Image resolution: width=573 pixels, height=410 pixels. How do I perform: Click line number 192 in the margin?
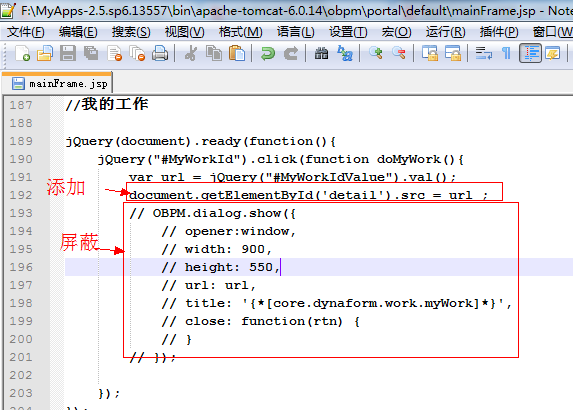click(x=21, y=195)
